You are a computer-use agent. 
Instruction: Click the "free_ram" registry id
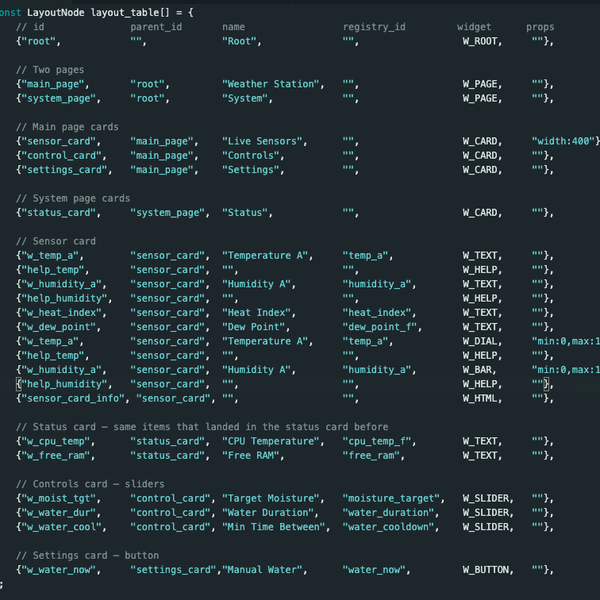click(x=371, y=456)
